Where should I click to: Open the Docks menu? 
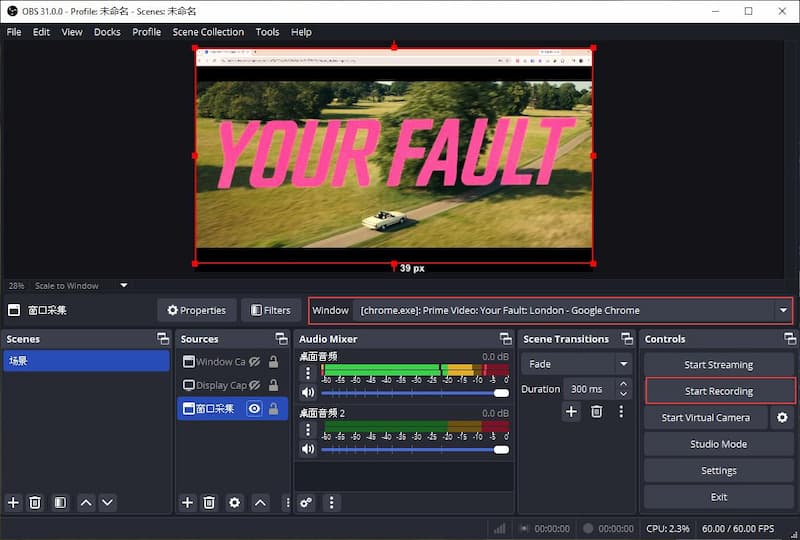[x=107, y=32]
